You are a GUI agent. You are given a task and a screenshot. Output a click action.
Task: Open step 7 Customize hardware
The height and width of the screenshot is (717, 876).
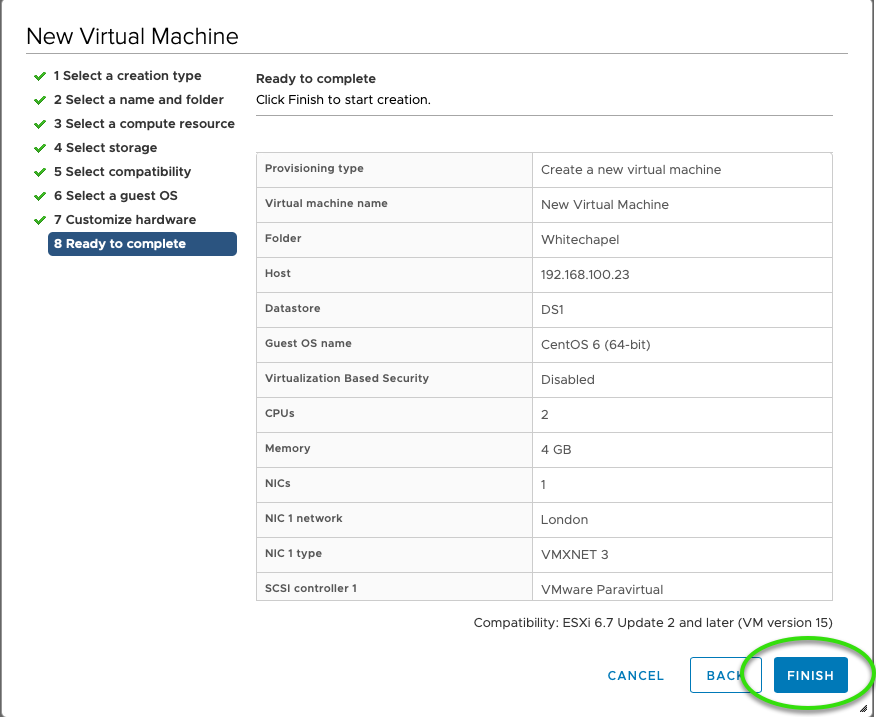(125, 220)
